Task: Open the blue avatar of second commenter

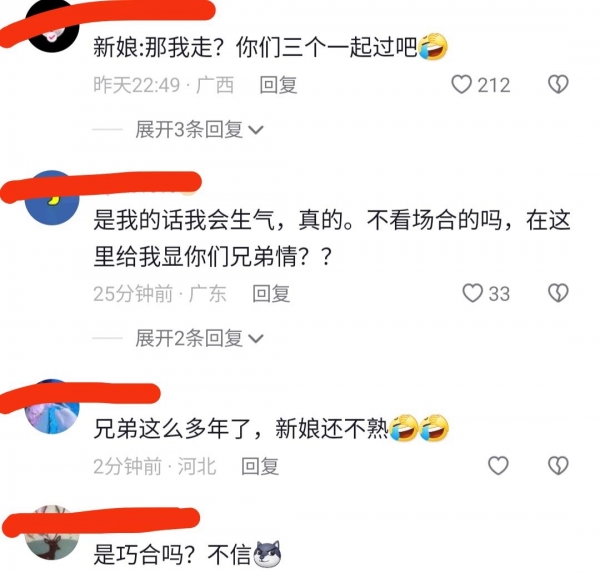Action: [x=52, y=198]
